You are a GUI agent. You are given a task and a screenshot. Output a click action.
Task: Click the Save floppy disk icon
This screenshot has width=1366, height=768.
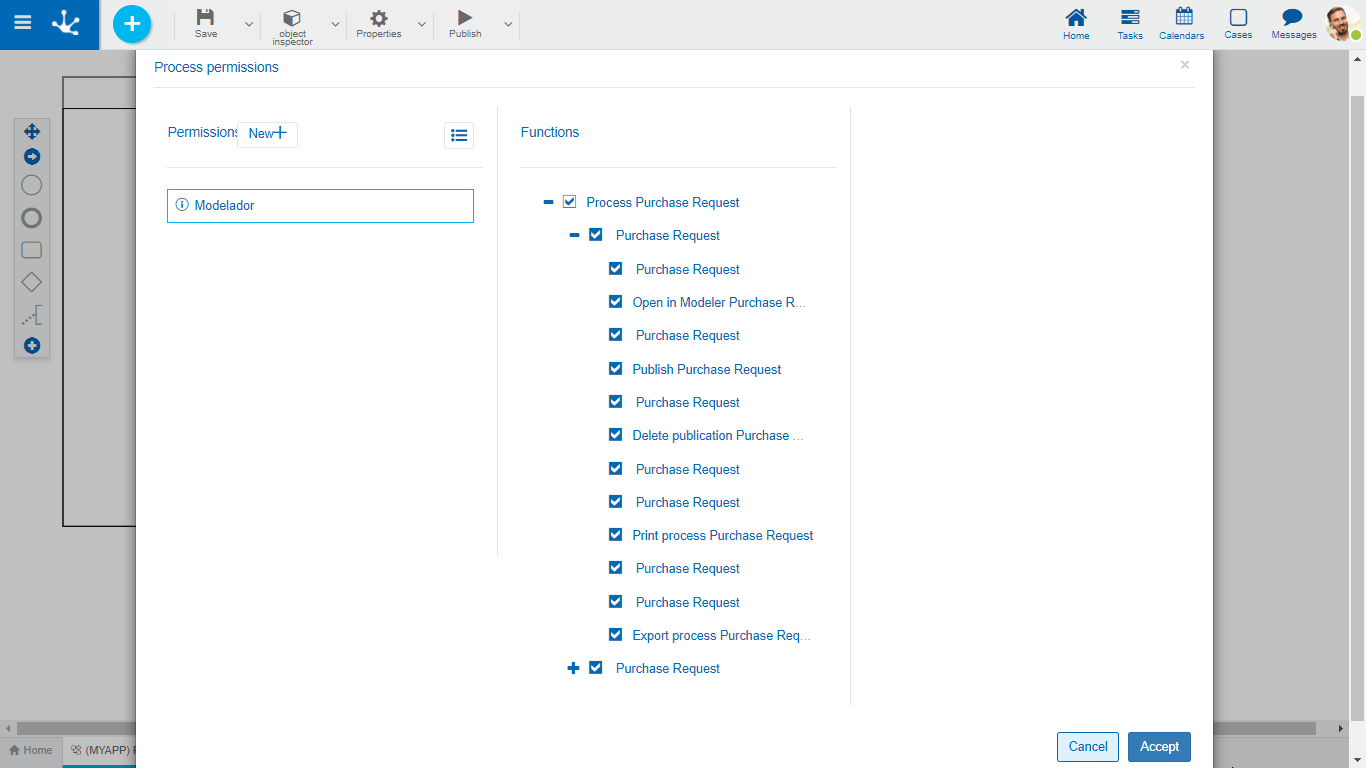[206, 17]
